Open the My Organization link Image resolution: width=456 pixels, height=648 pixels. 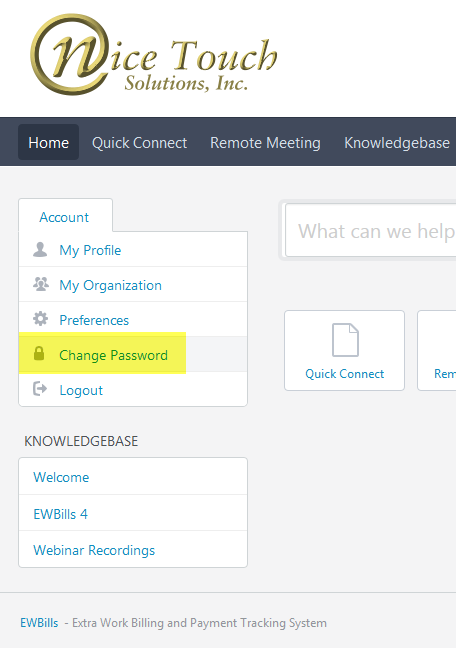[x=110, y=285]
